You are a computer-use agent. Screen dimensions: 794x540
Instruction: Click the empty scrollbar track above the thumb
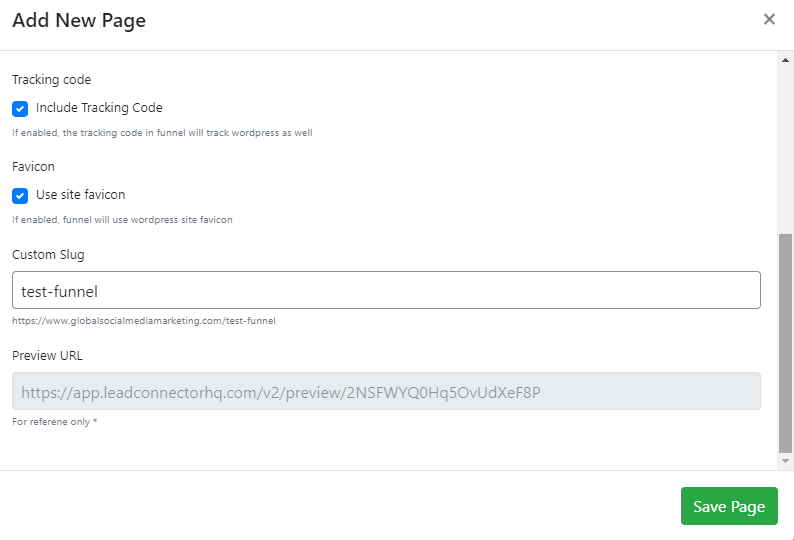[786, 150]
